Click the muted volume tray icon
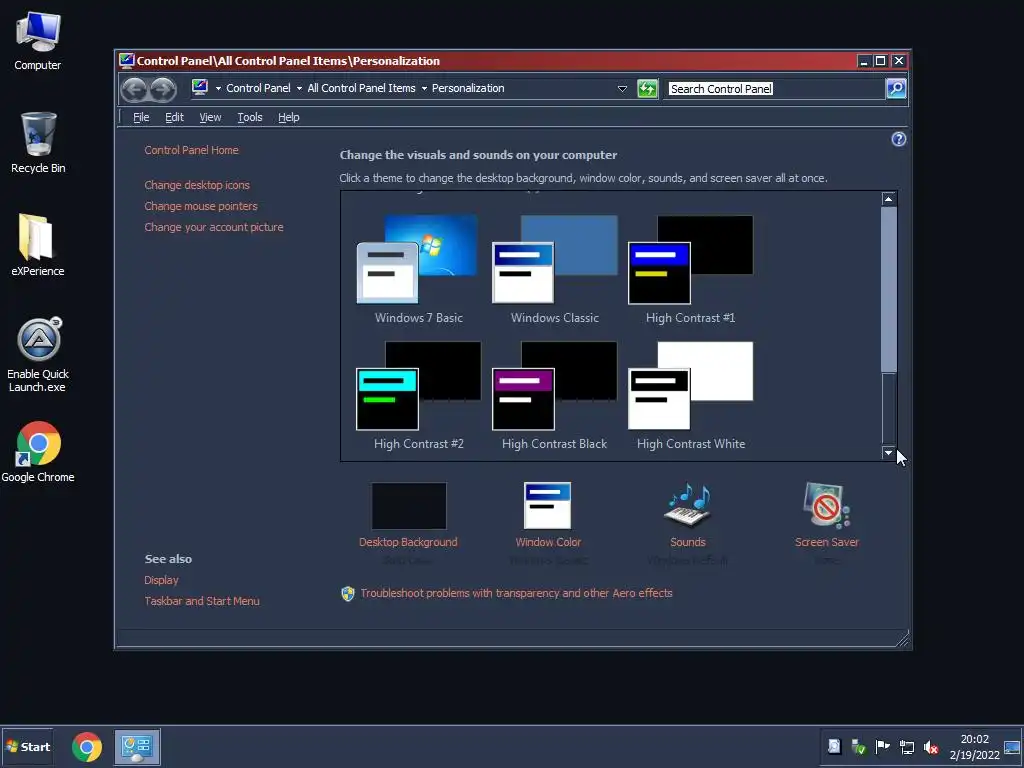The height and width of the screenshot is (768, 1024). tap(931, 747)
